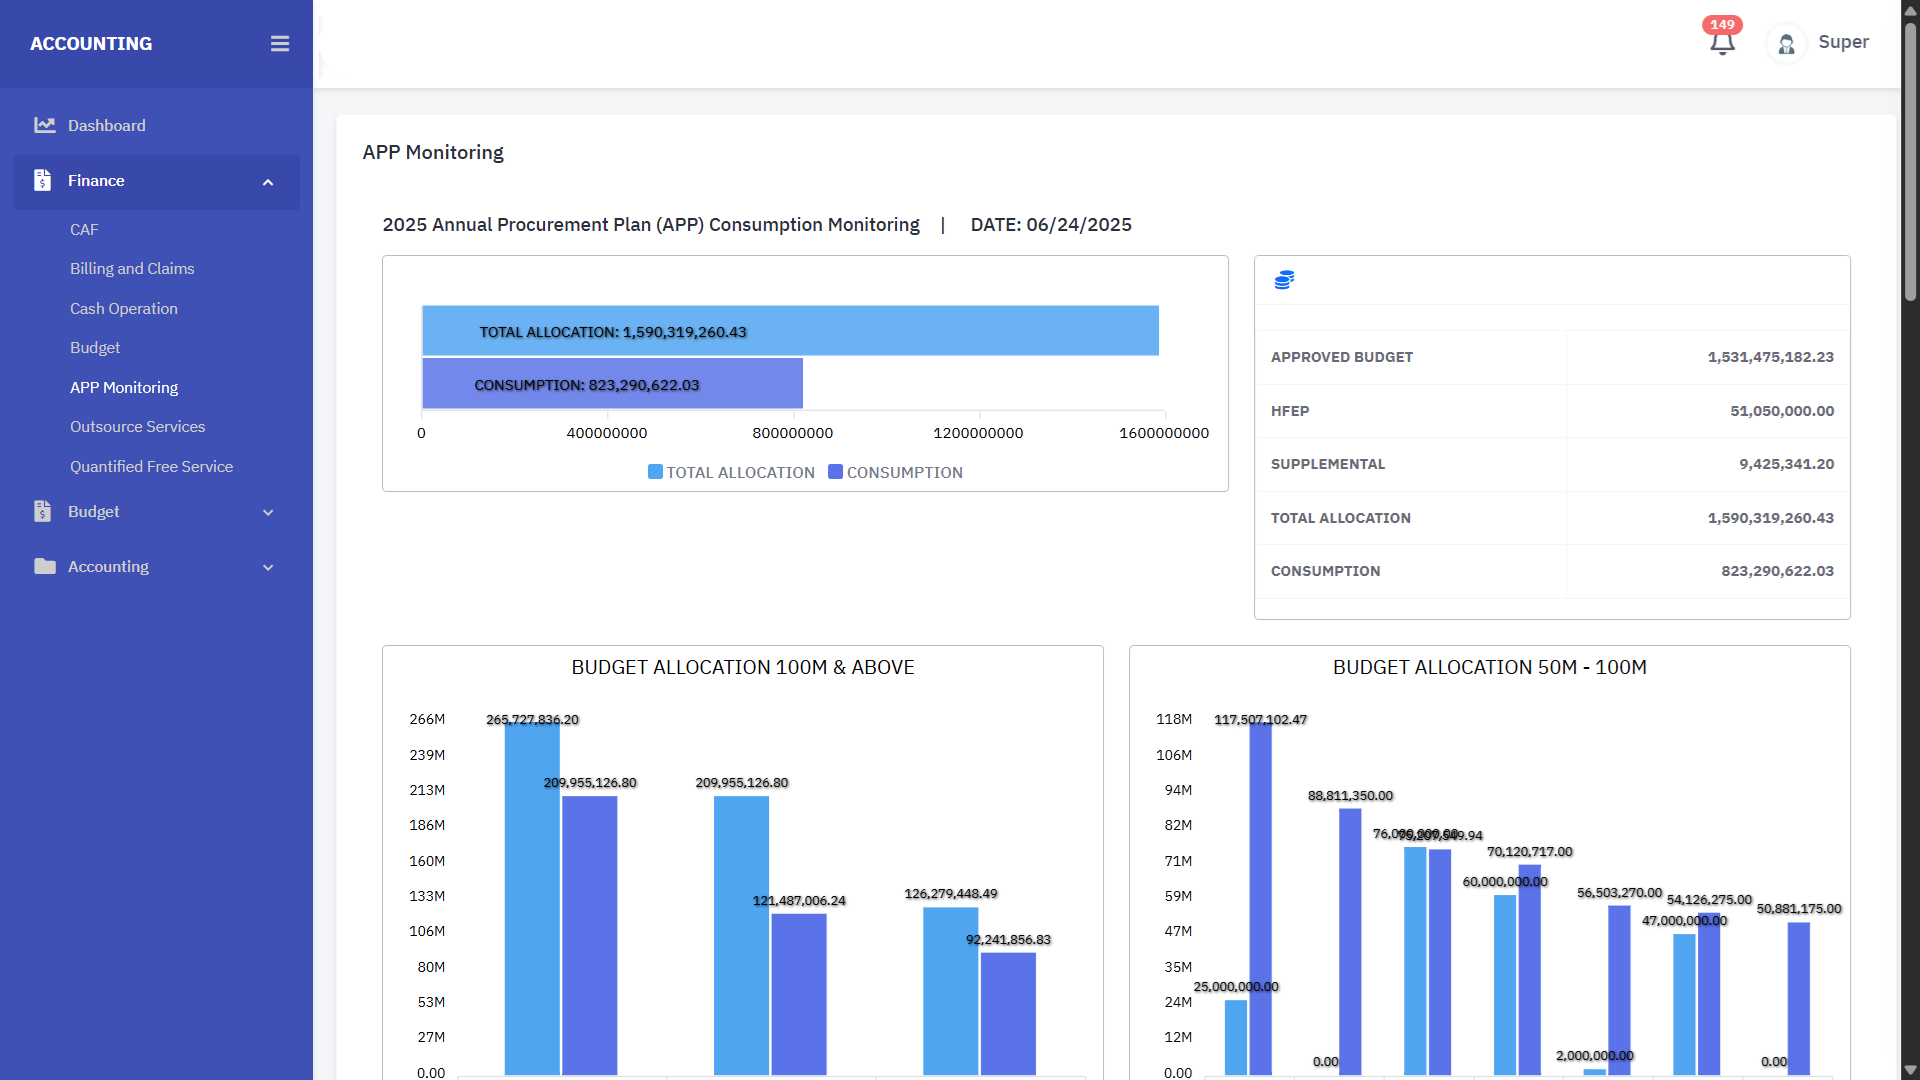
Task: Click the Dashboard chart icon
Action: 44,125
